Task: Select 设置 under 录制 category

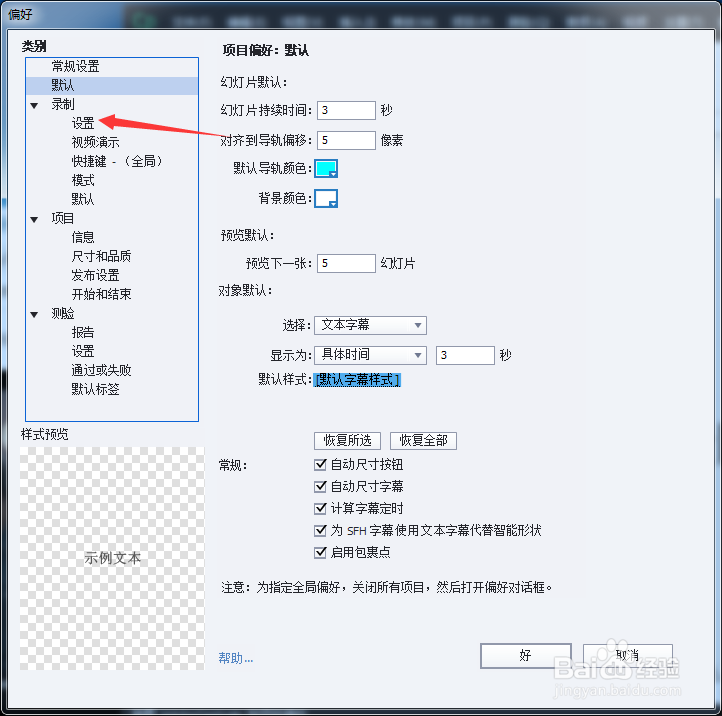Action: click(x=83, y=123)
